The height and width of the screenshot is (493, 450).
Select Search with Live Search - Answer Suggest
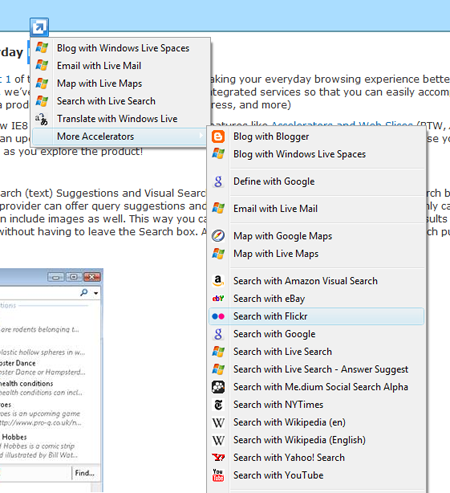(316, 369)
